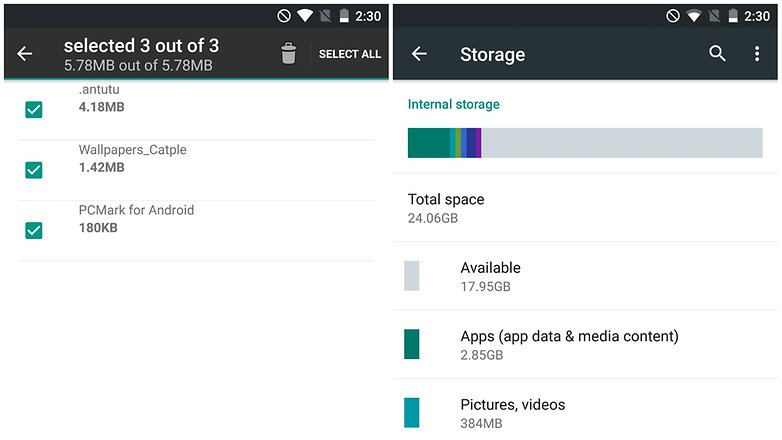The image size is (782, 440).
Task: Go back from the selection screen
Action: point(25,54)
